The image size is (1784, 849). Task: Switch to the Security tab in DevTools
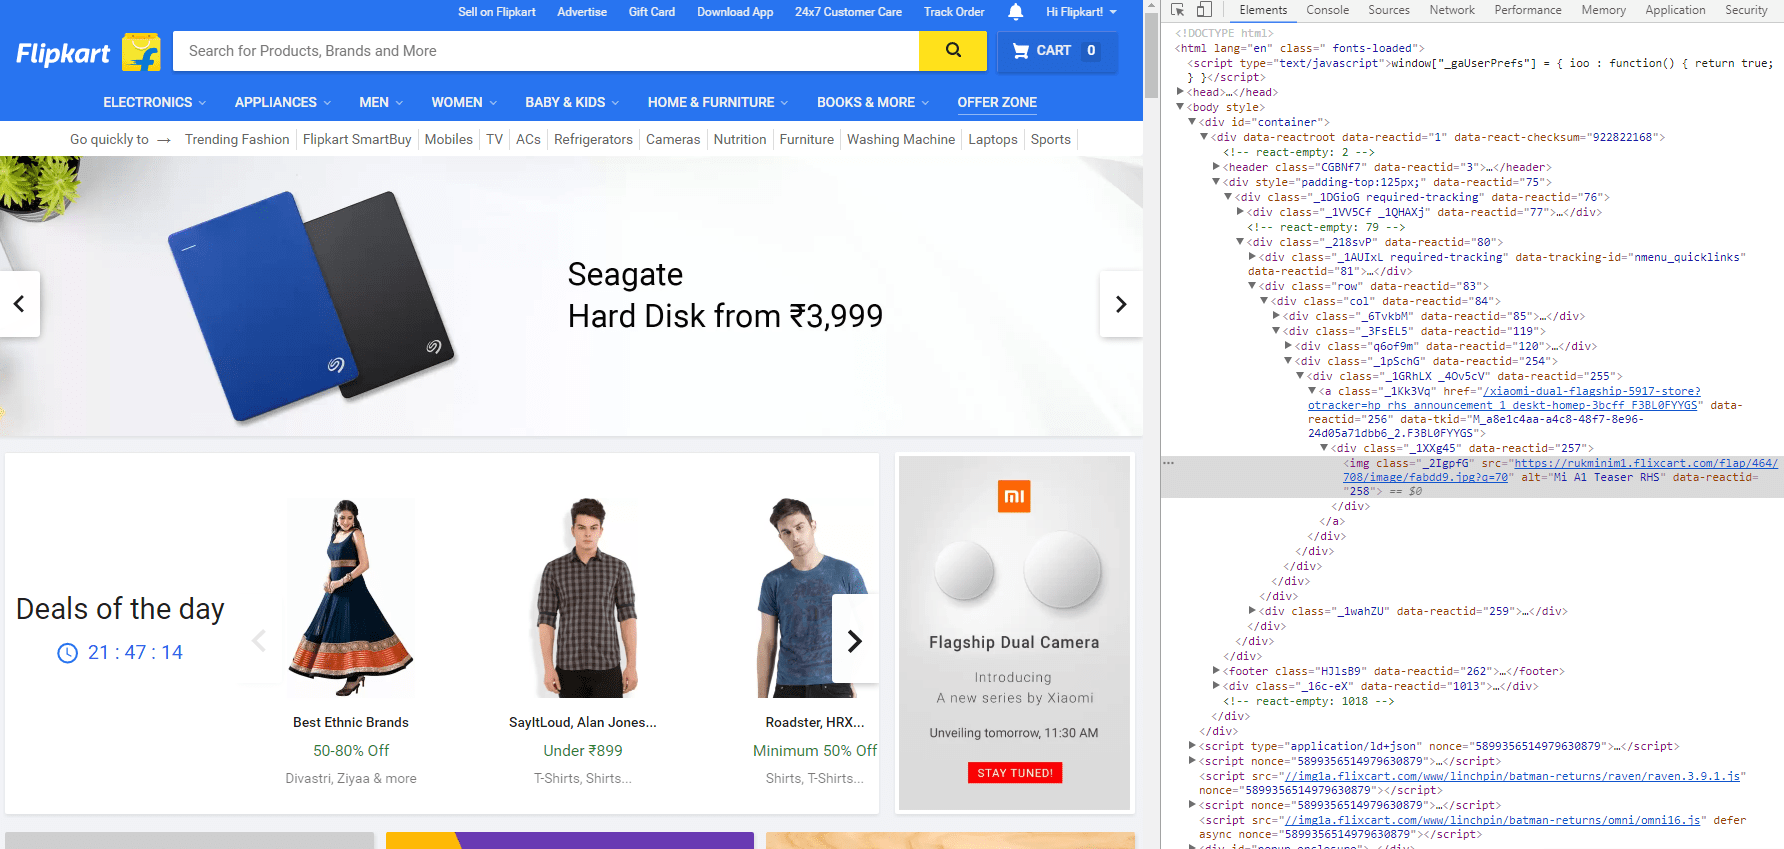1746,10
